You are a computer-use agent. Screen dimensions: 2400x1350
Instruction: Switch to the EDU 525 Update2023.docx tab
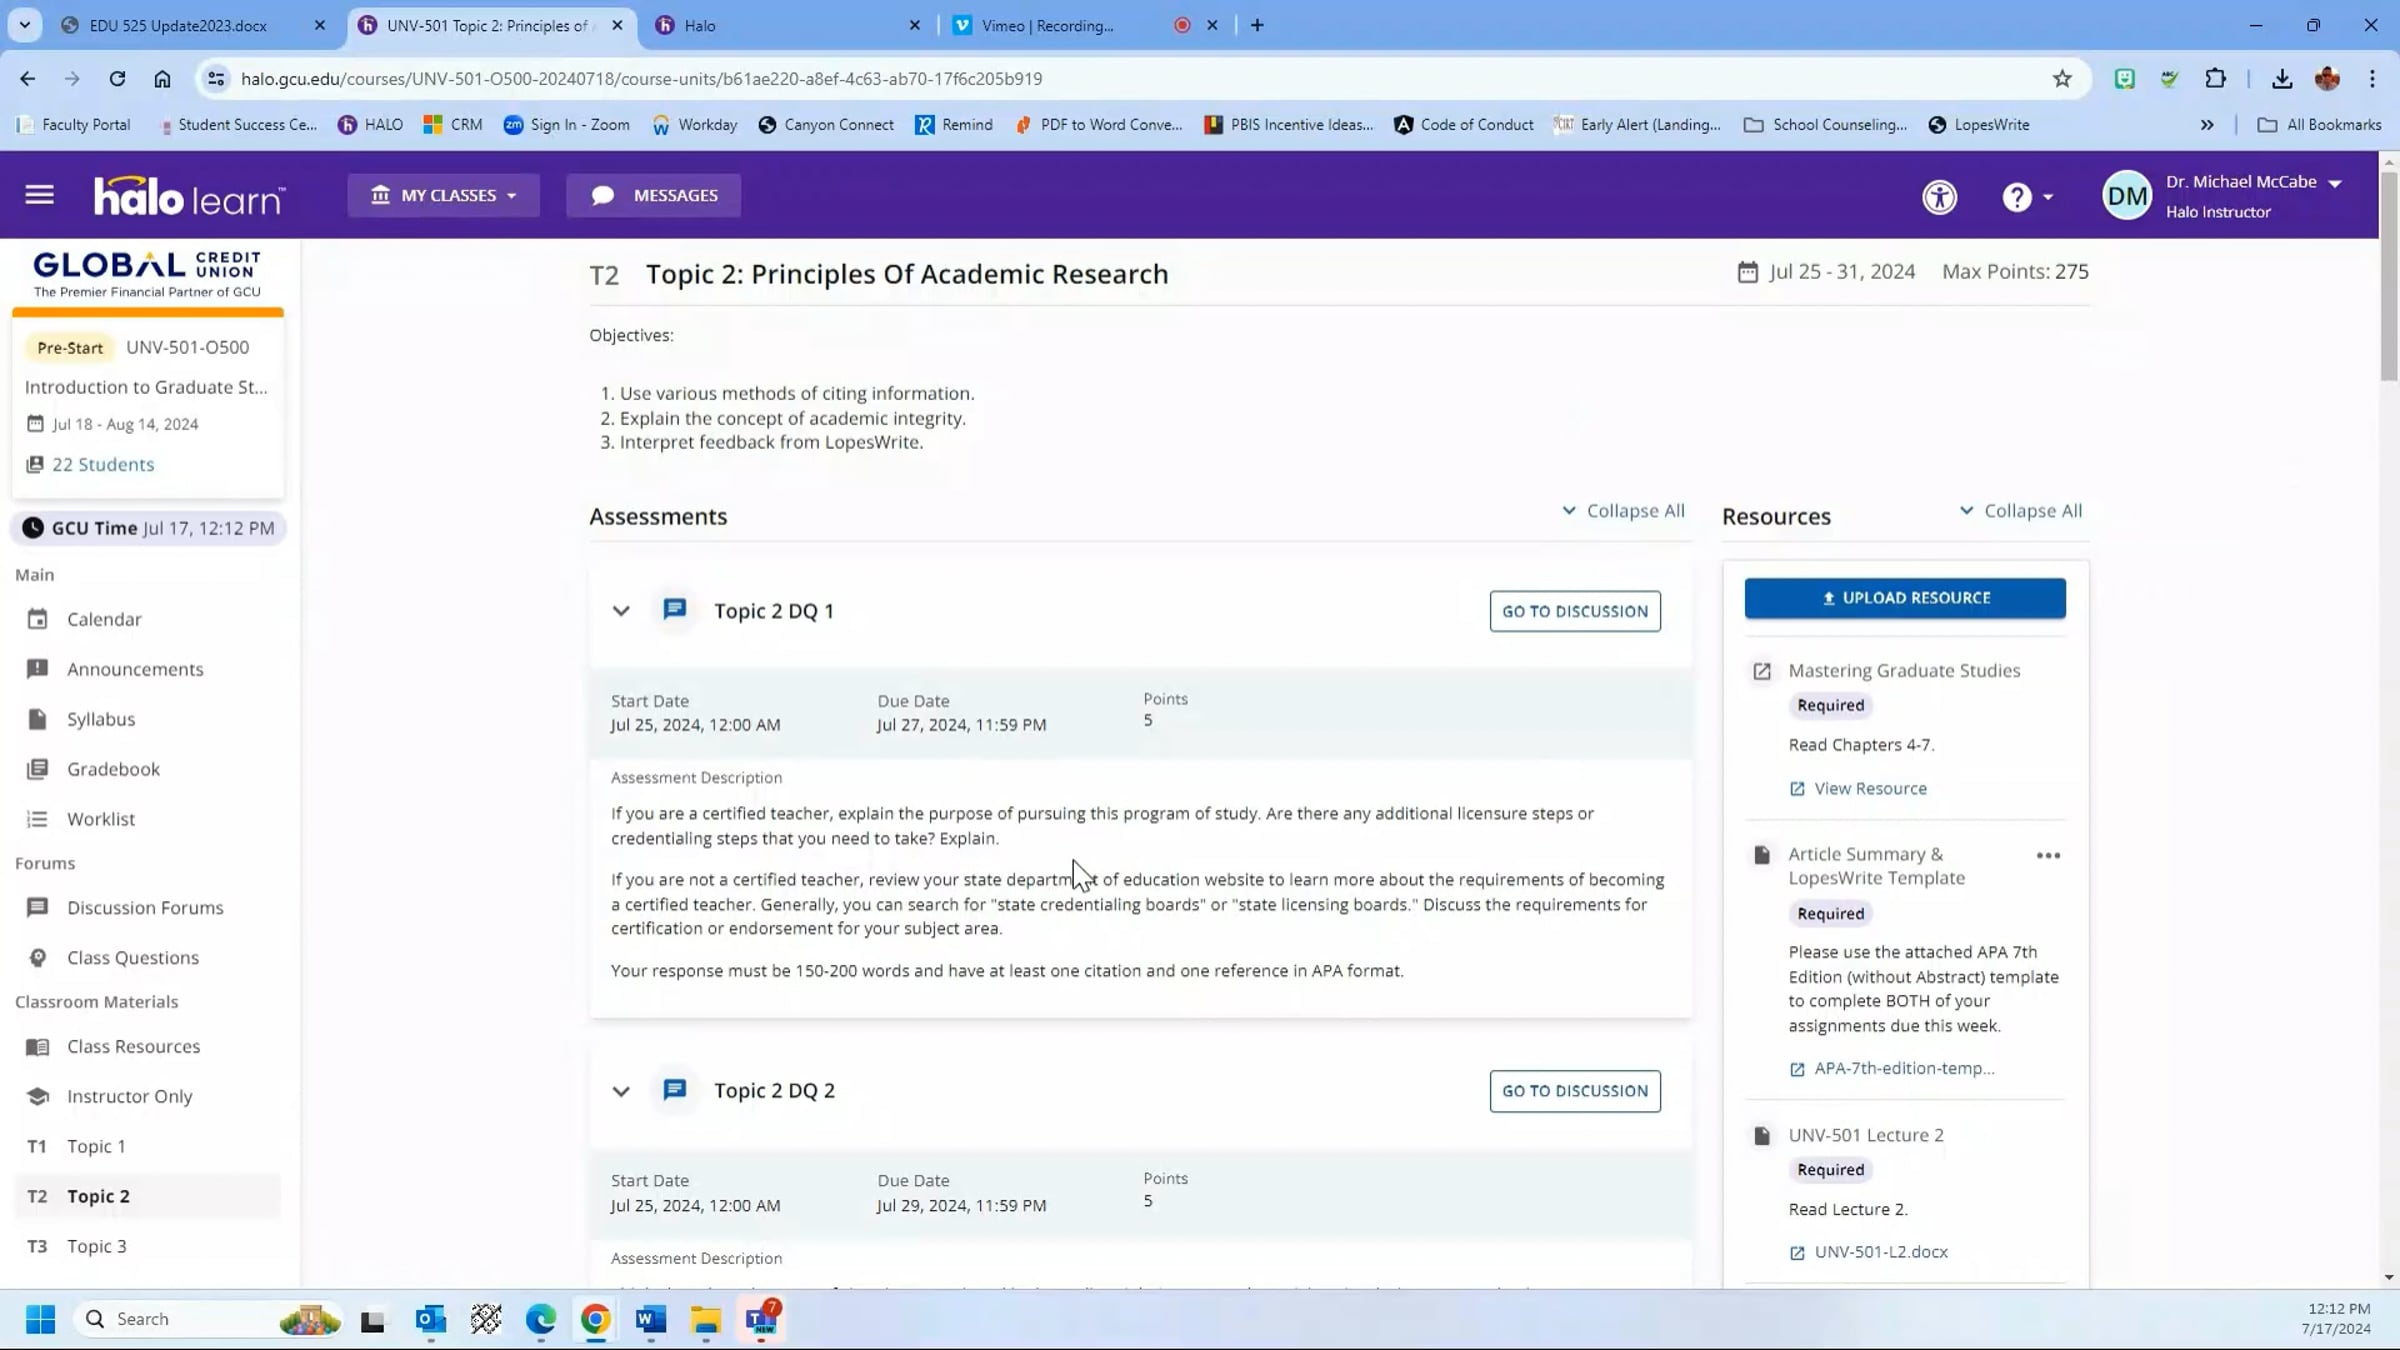pos(178,26)
